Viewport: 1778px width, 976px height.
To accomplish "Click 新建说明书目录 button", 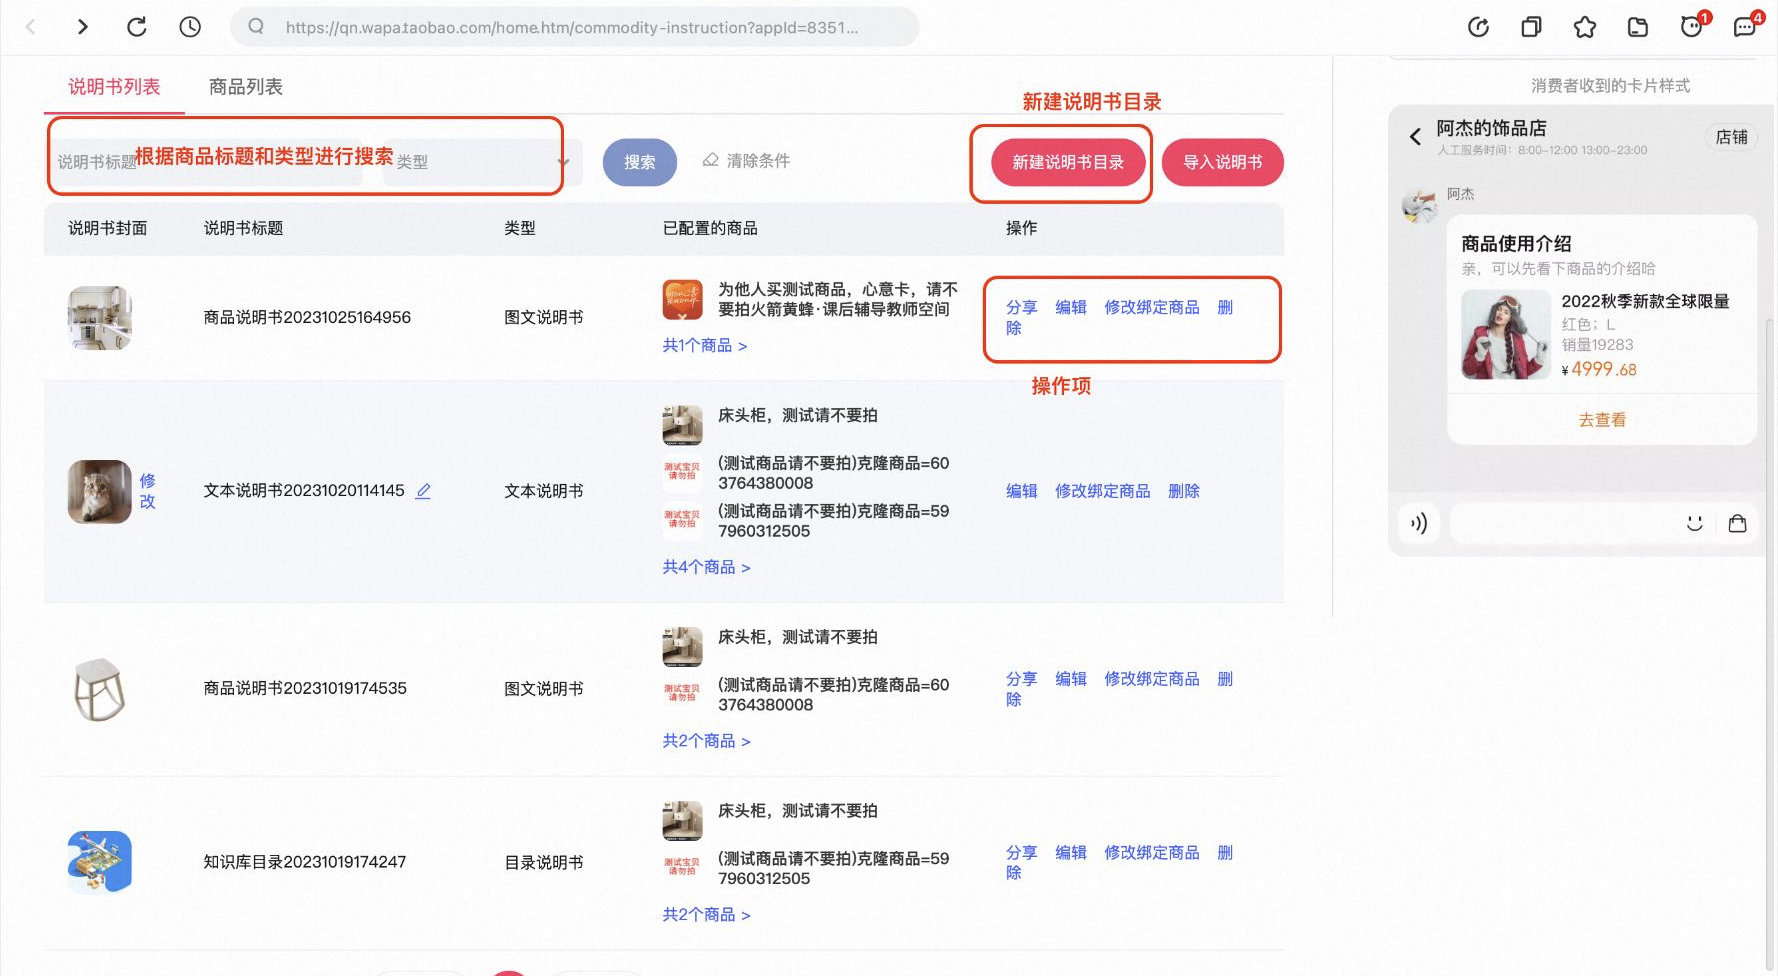I will coord(1068,162).
